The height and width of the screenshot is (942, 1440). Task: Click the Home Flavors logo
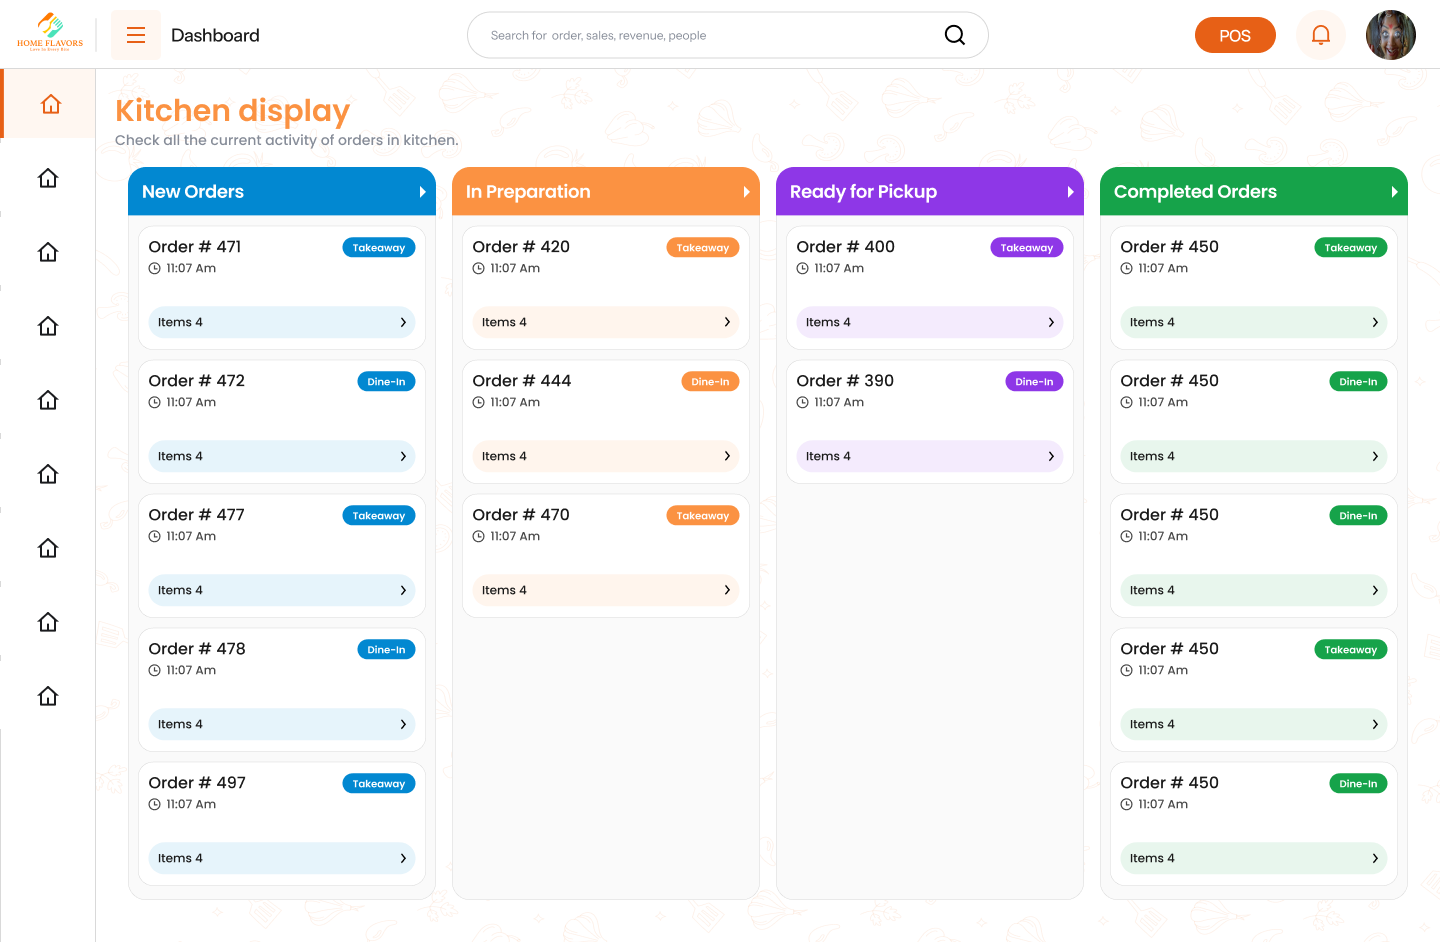pyautogui.click(x=50, y=33)
